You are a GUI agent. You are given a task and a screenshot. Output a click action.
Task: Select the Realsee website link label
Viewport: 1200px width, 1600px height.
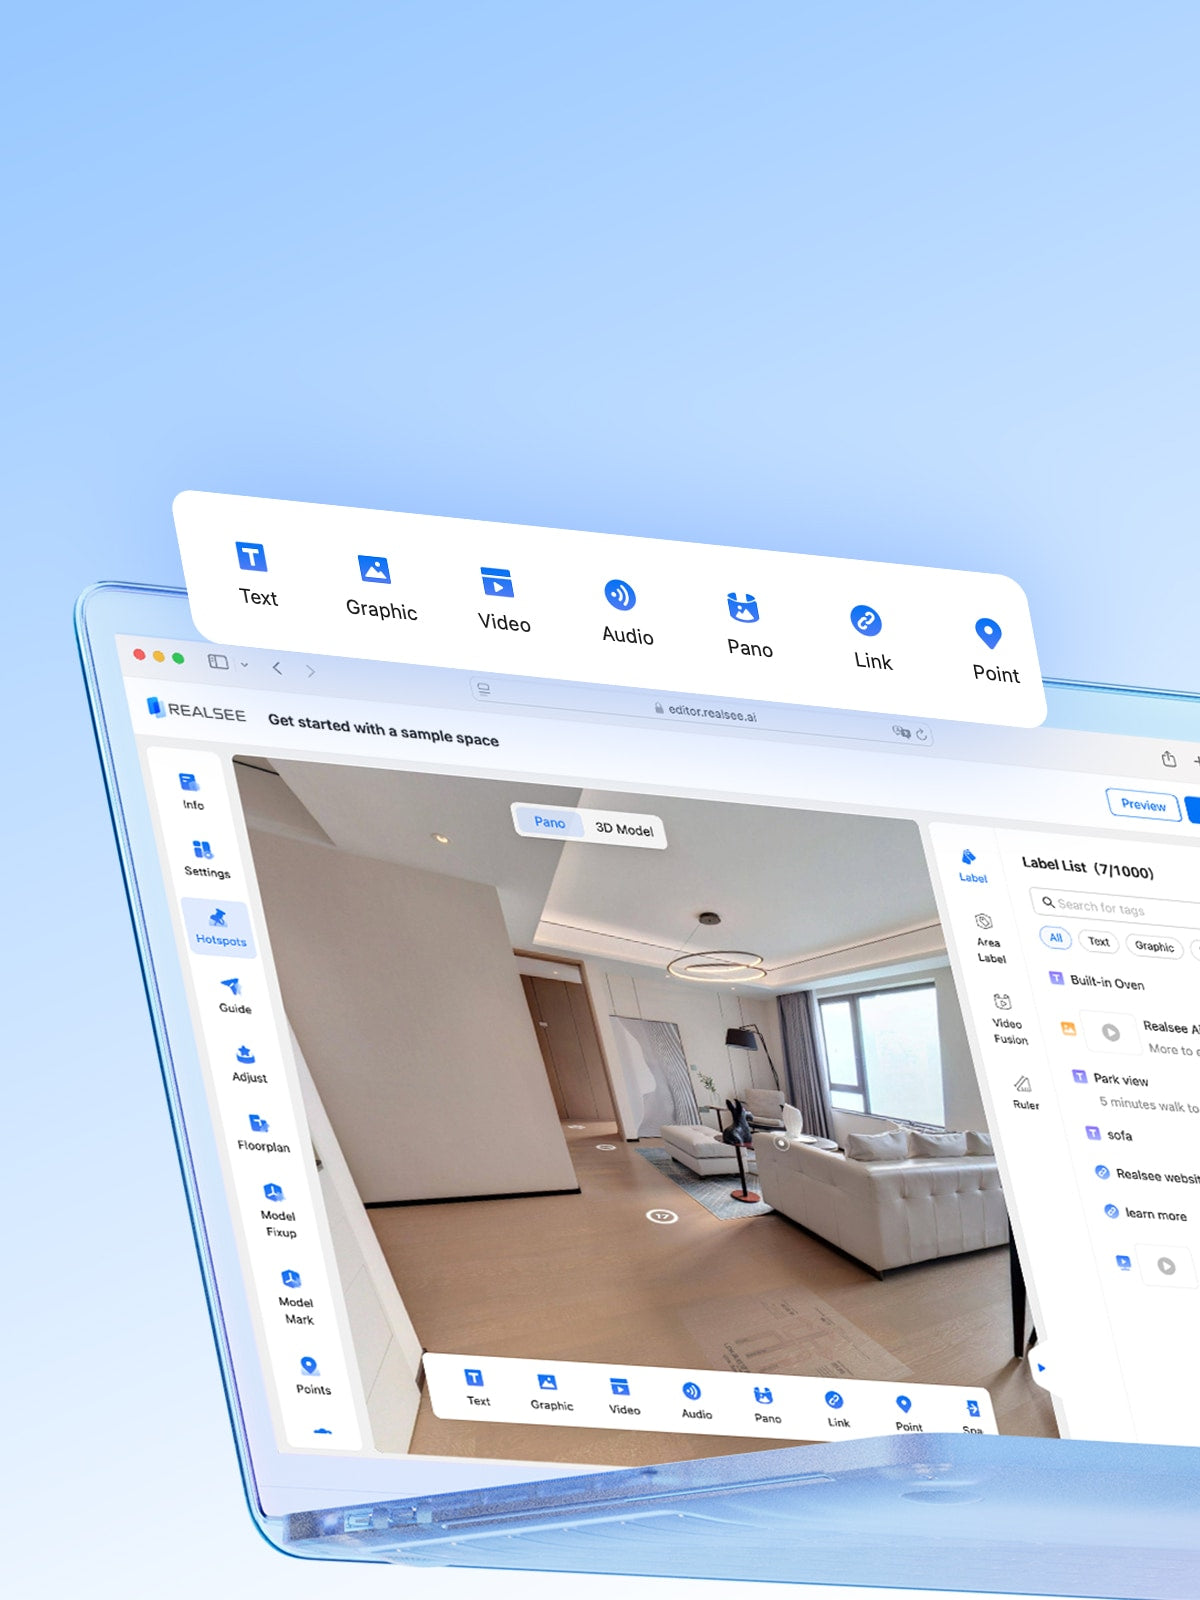click(x=1148, y=1174)
